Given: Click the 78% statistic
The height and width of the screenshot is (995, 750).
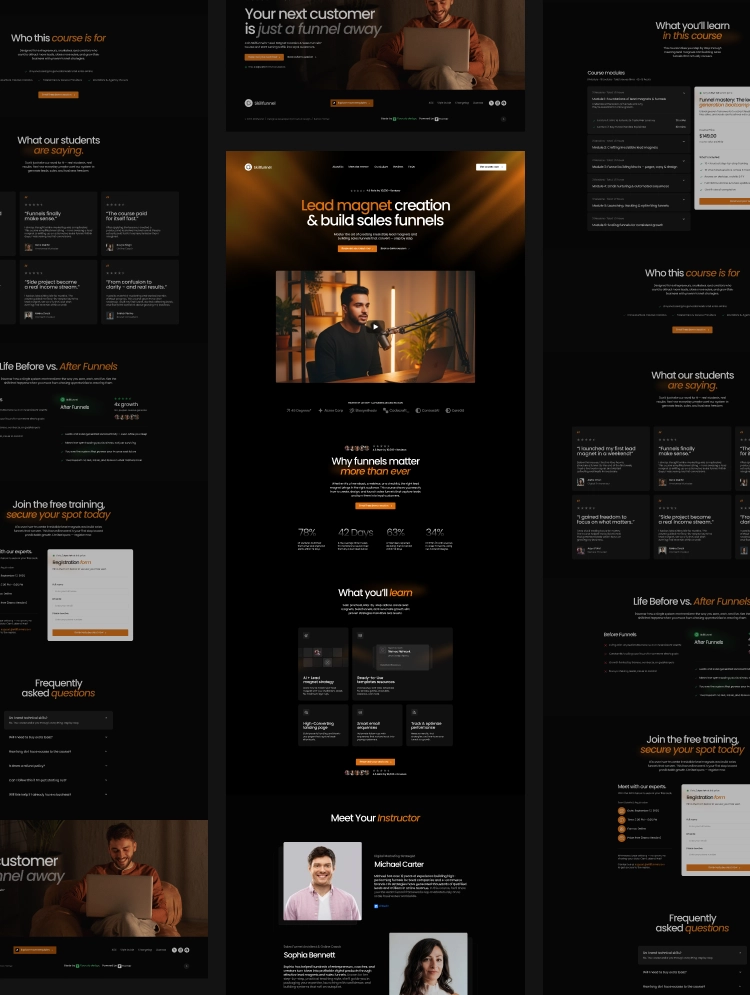Looking at the screenshot, I should [x=307, y=532].
